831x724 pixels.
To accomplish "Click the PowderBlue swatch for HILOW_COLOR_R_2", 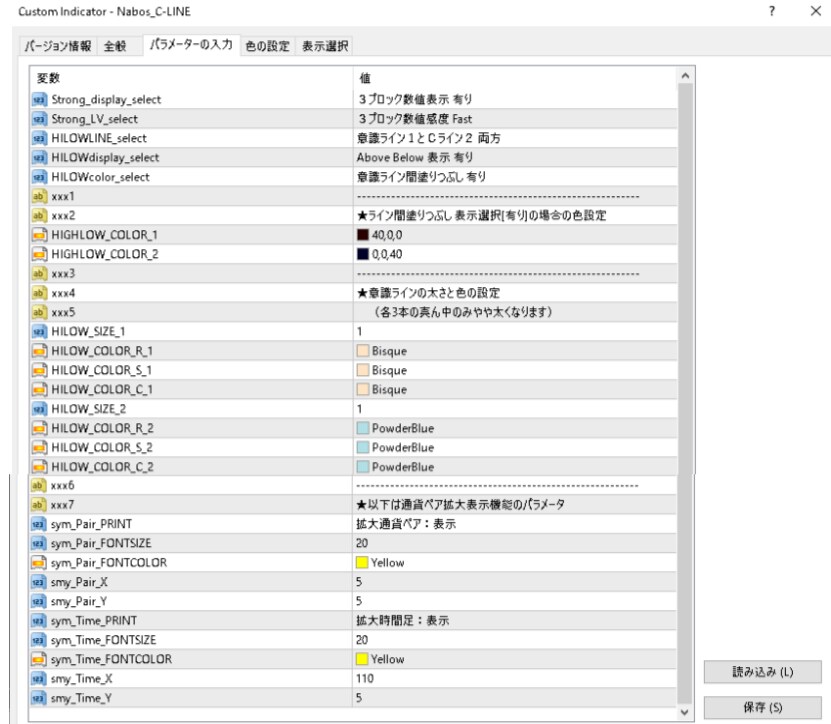I will point(363,428).
